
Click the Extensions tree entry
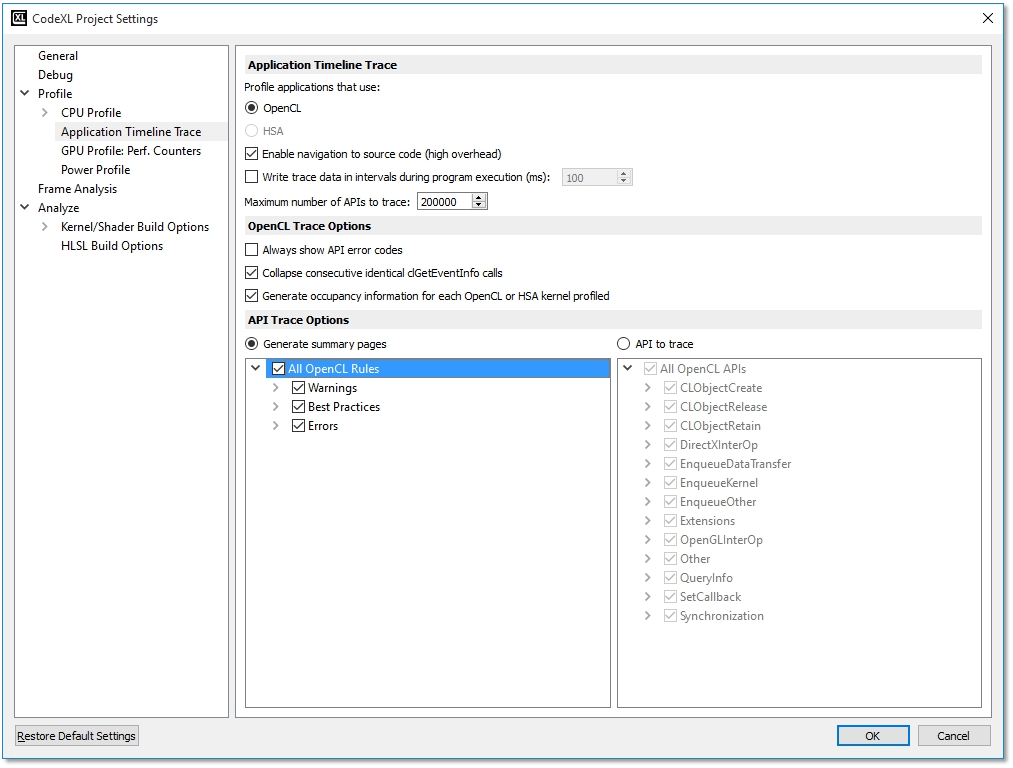[x=707, y=521]
